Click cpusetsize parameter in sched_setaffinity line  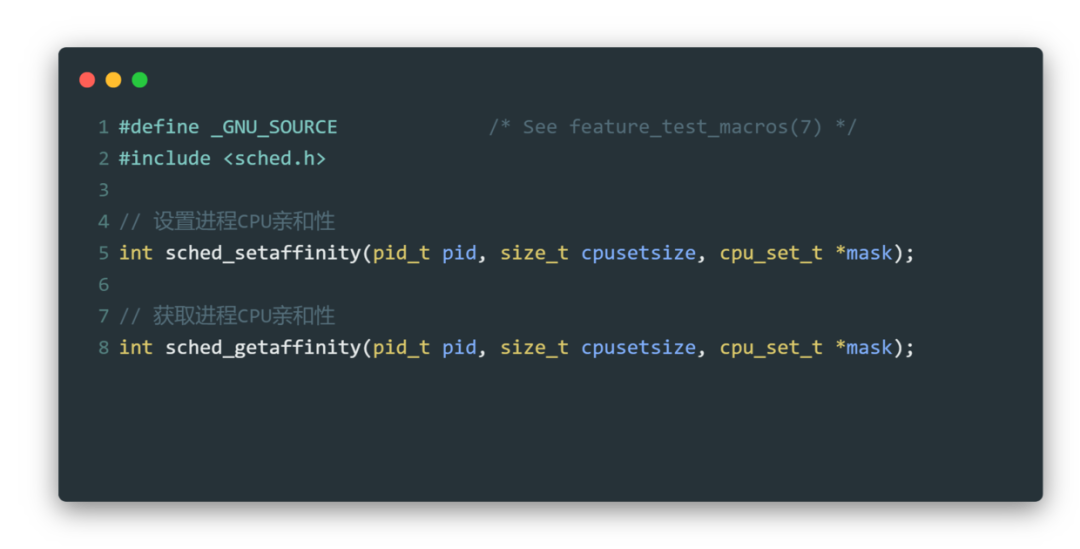638,253
